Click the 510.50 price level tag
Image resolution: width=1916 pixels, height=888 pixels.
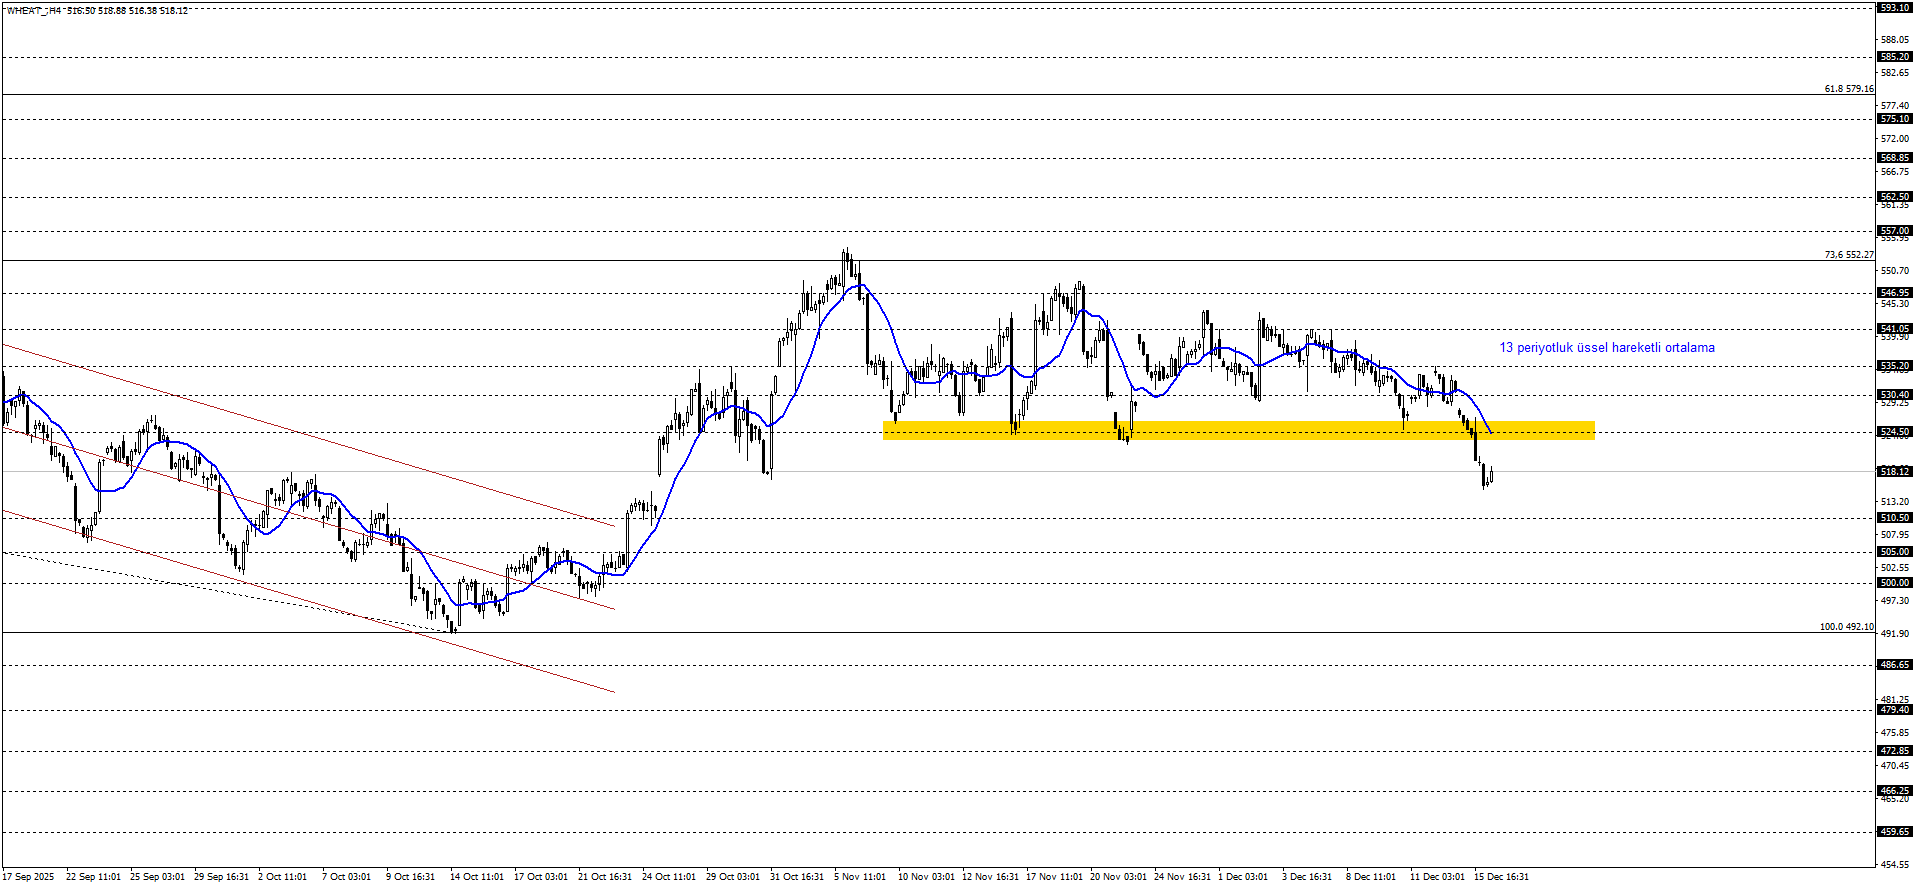pyautogui.click(x=1895, y=518)
